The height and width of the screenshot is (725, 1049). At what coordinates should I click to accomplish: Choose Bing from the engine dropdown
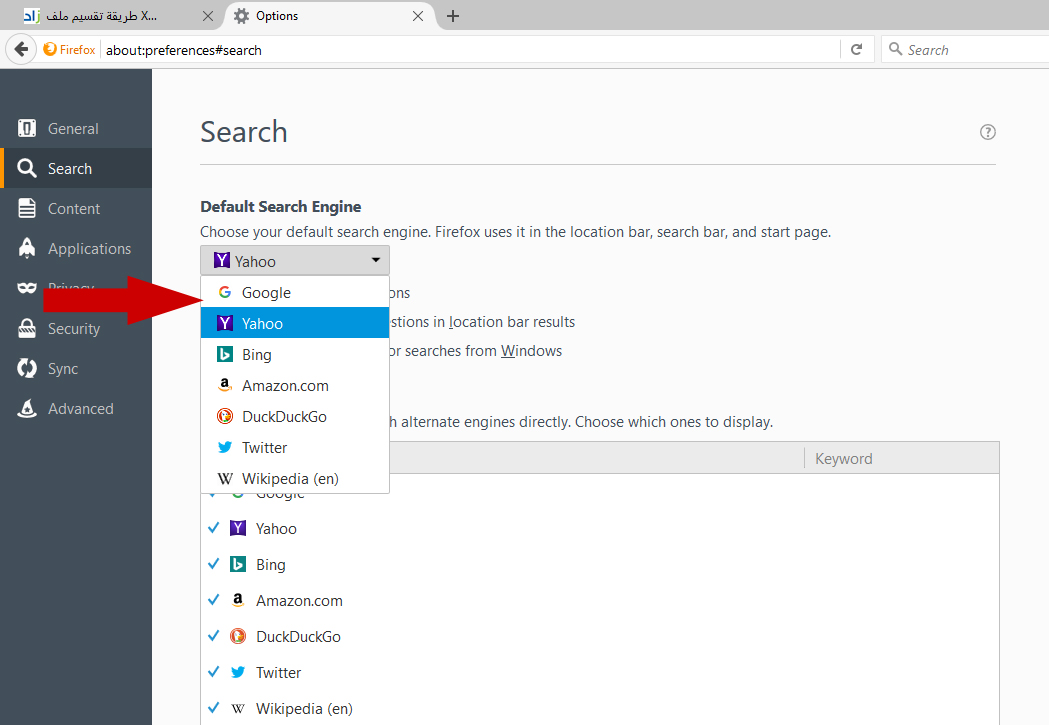point(295,354)
